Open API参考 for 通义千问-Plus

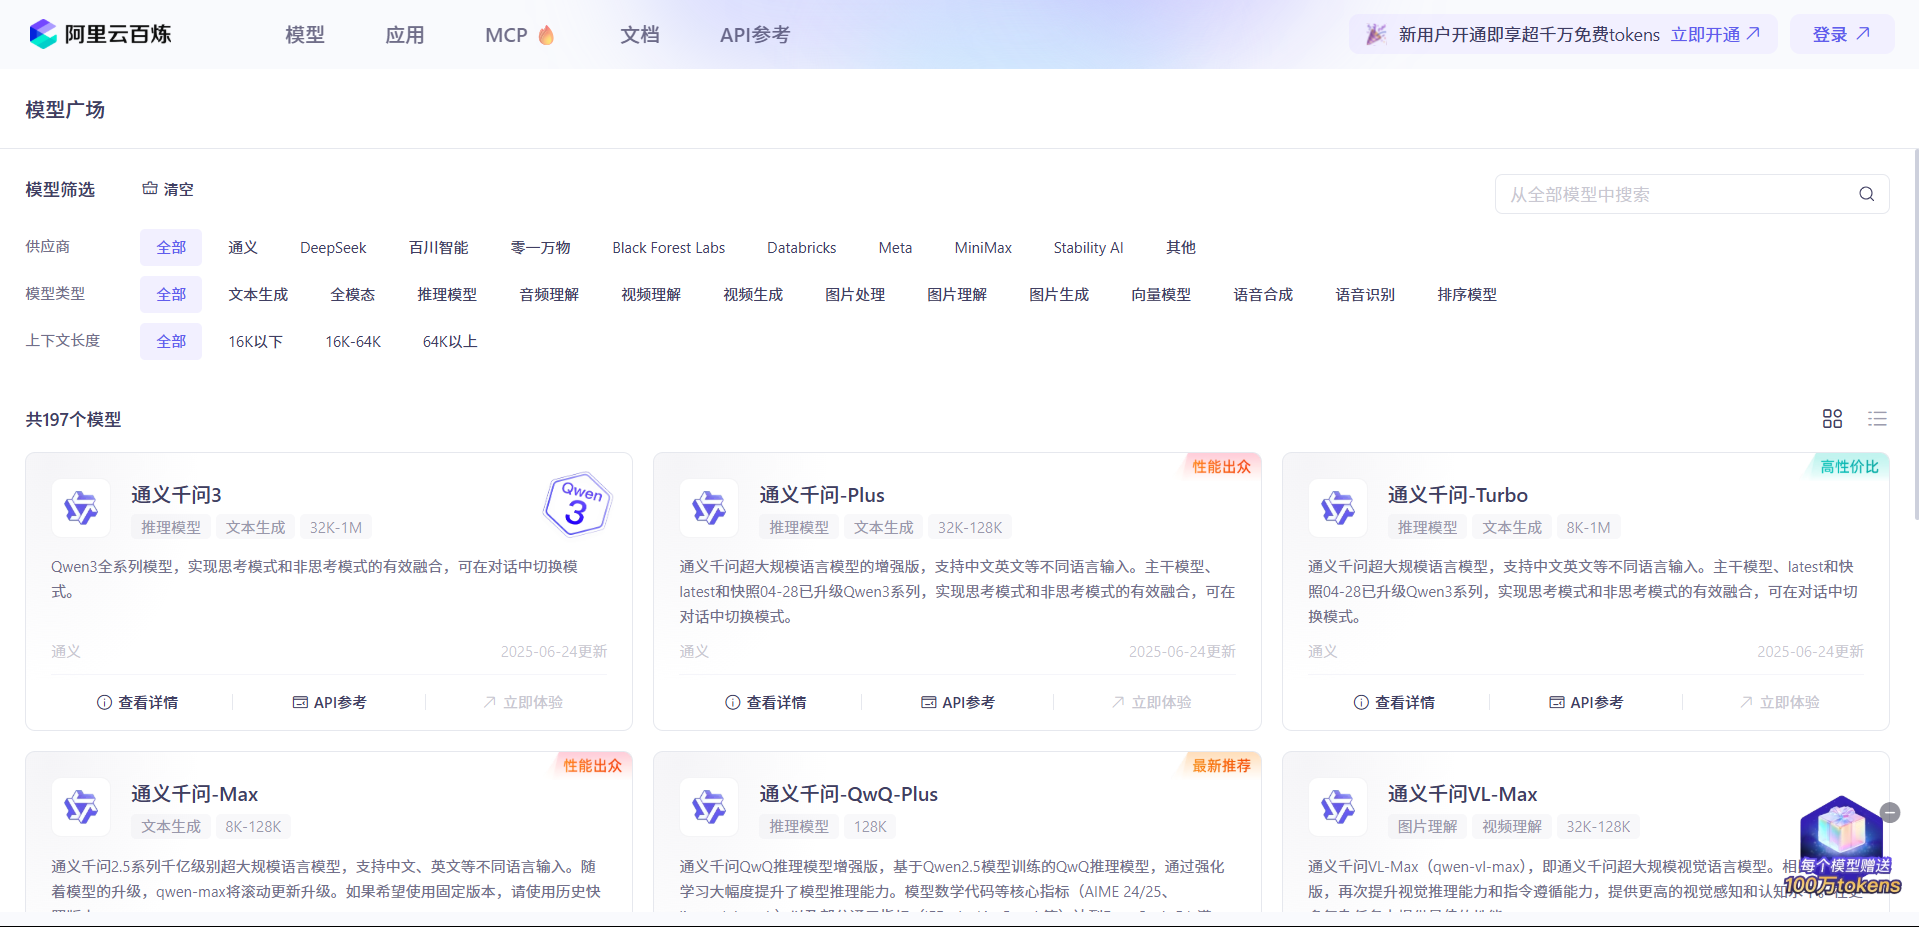click(x=957, y=702)
